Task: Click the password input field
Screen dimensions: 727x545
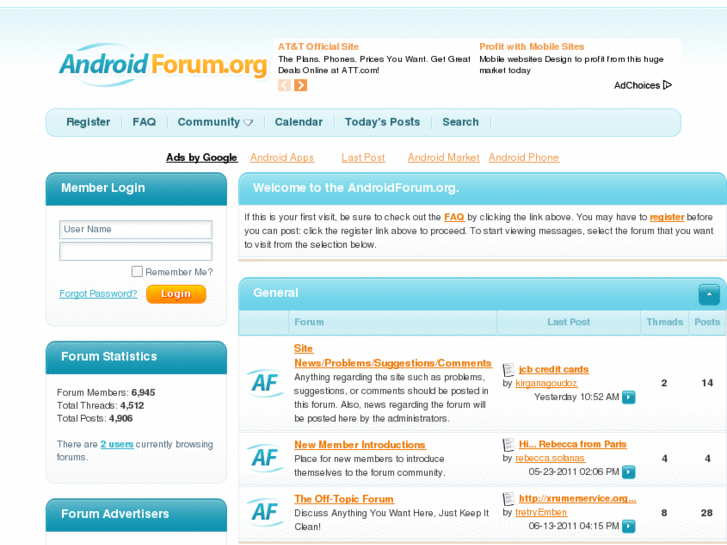Action: coord(136,251)
